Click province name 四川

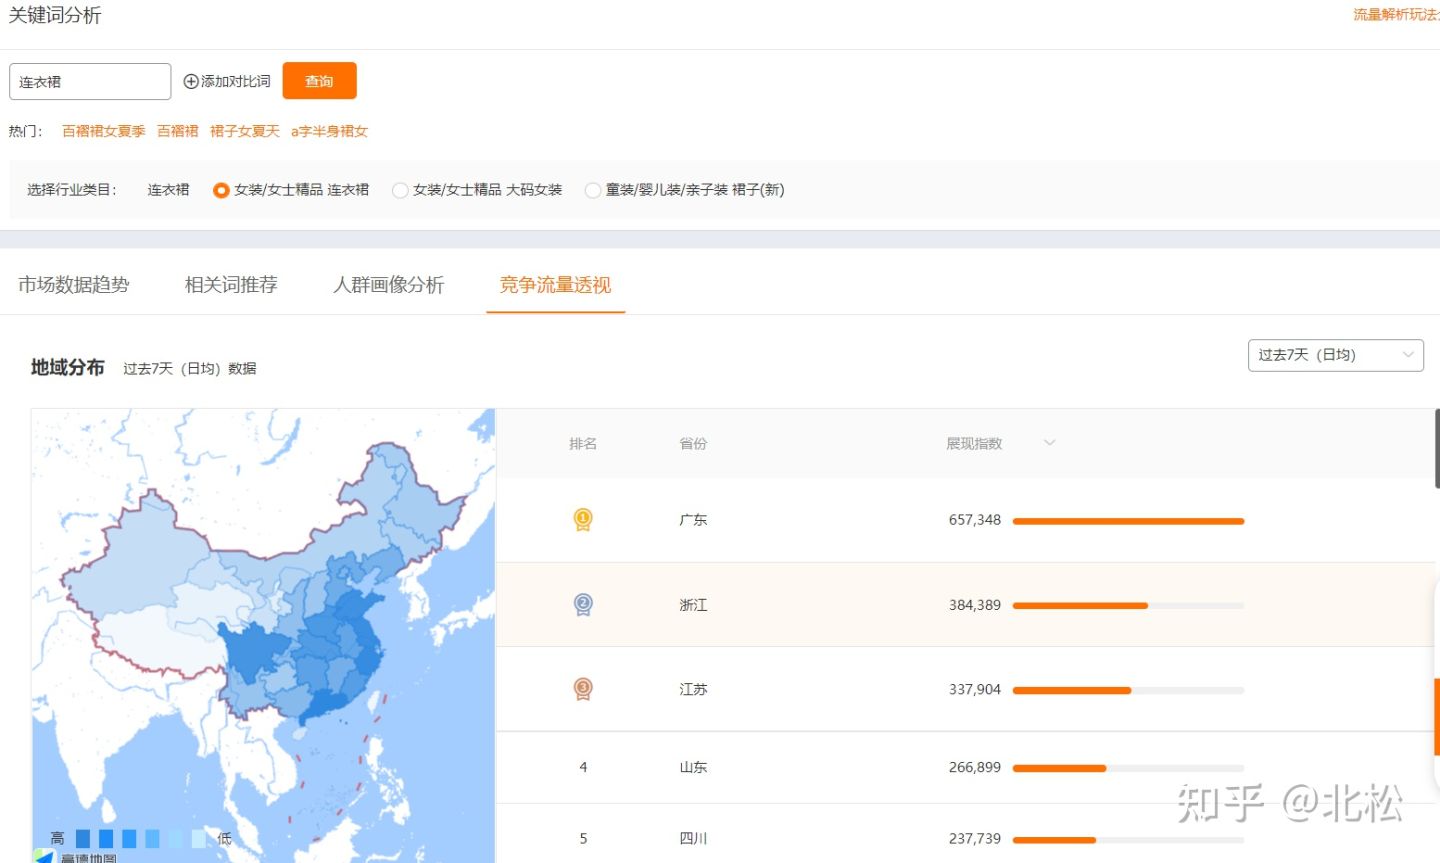pos(693,838)
